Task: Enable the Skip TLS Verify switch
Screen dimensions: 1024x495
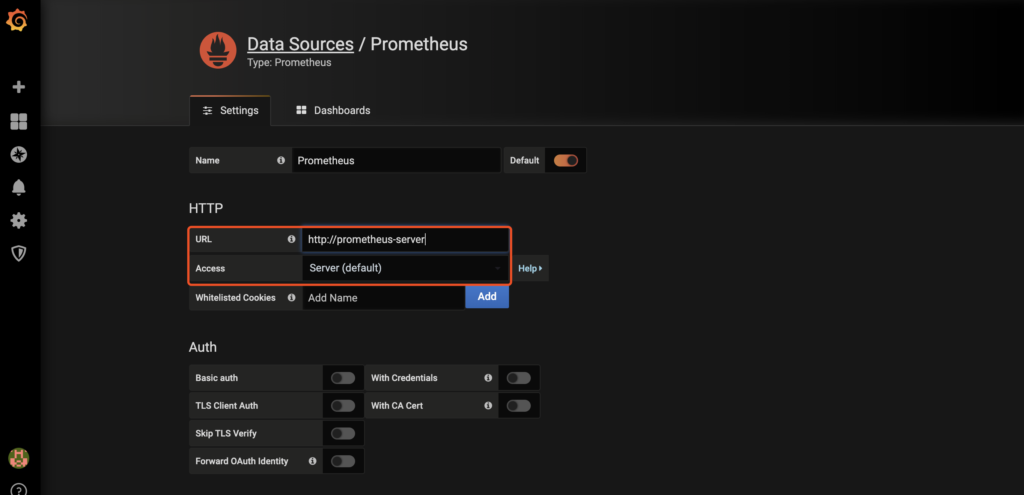Action: point(343,434)
